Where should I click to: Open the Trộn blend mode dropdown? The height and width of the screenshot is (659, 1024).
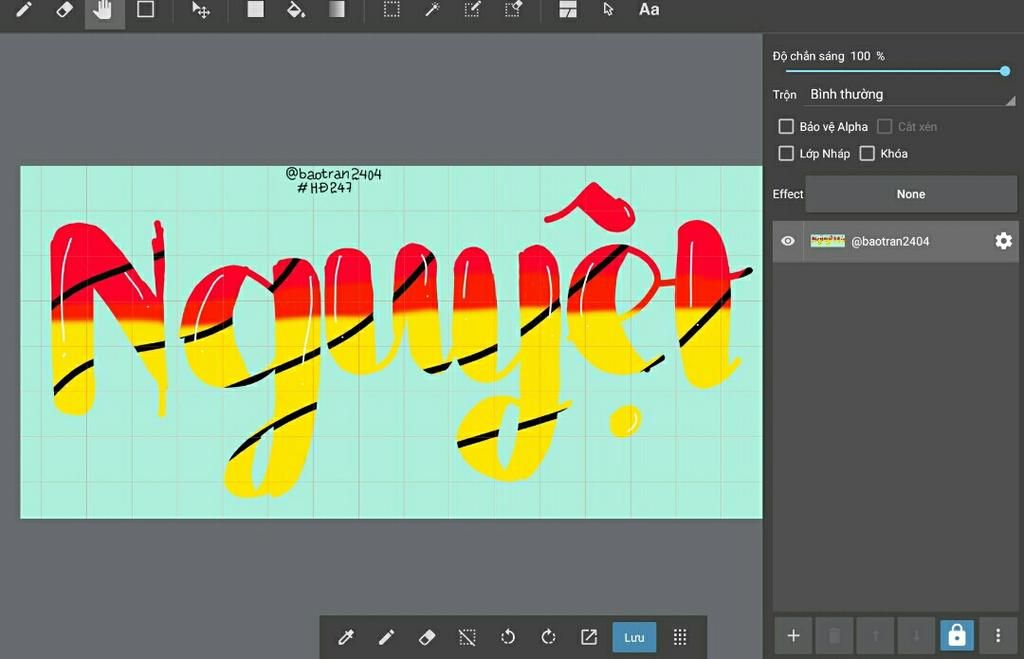(912, 95)
